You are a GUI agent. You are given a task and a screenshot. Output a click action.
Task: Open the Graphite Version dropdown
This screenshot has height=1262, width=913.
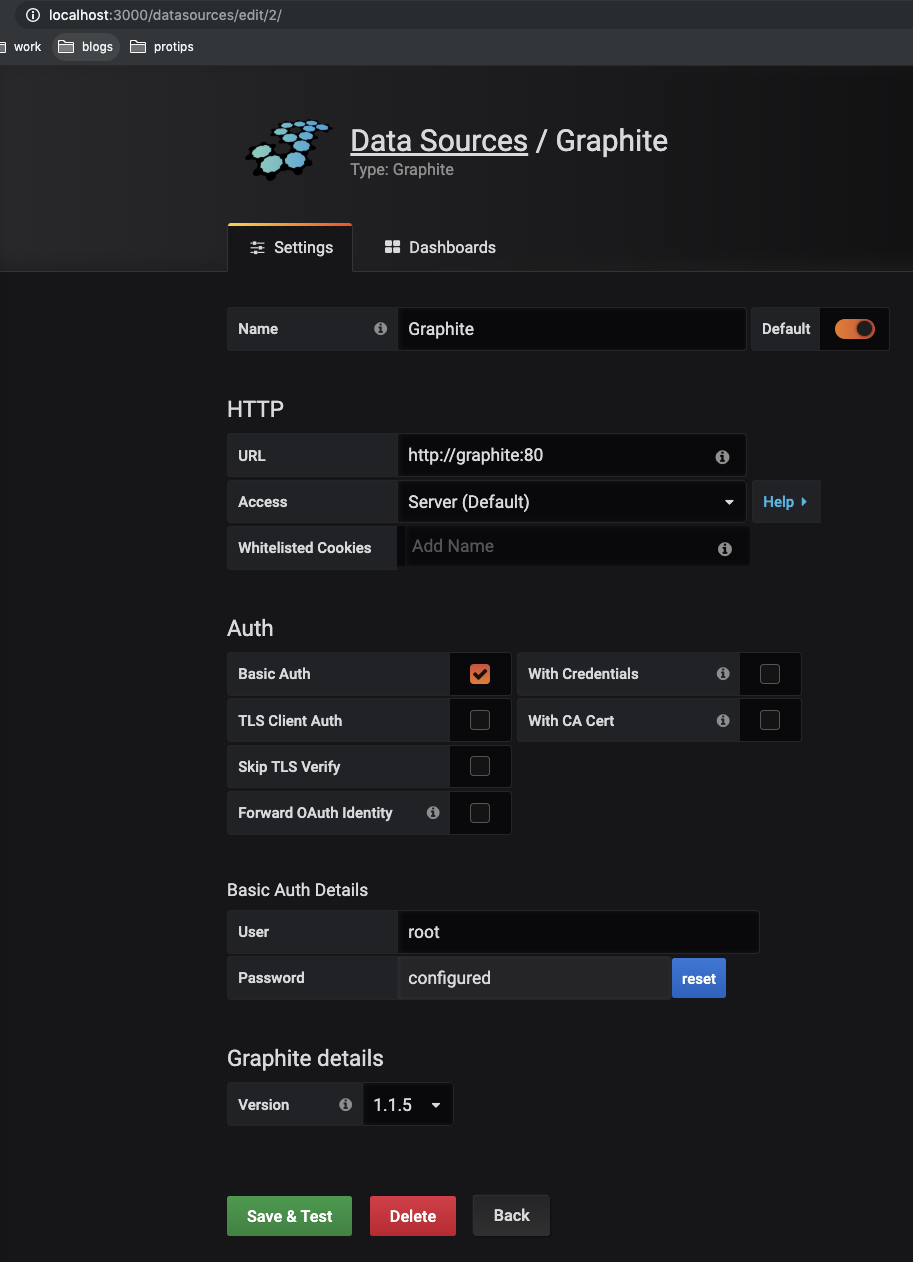408,1105
